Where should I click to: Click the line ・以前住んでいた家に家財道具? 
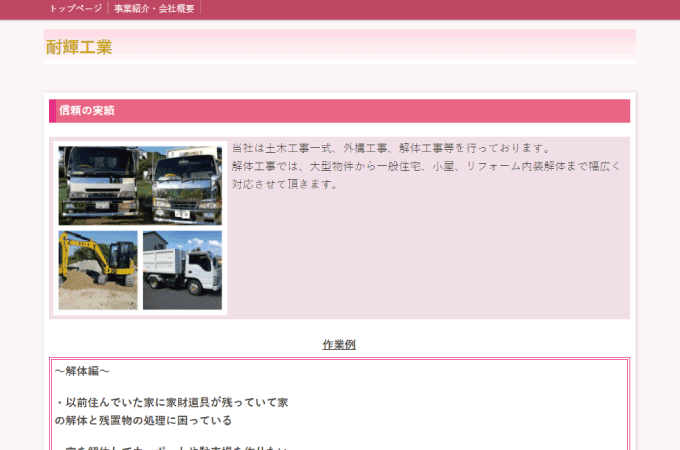pos(171,402)
